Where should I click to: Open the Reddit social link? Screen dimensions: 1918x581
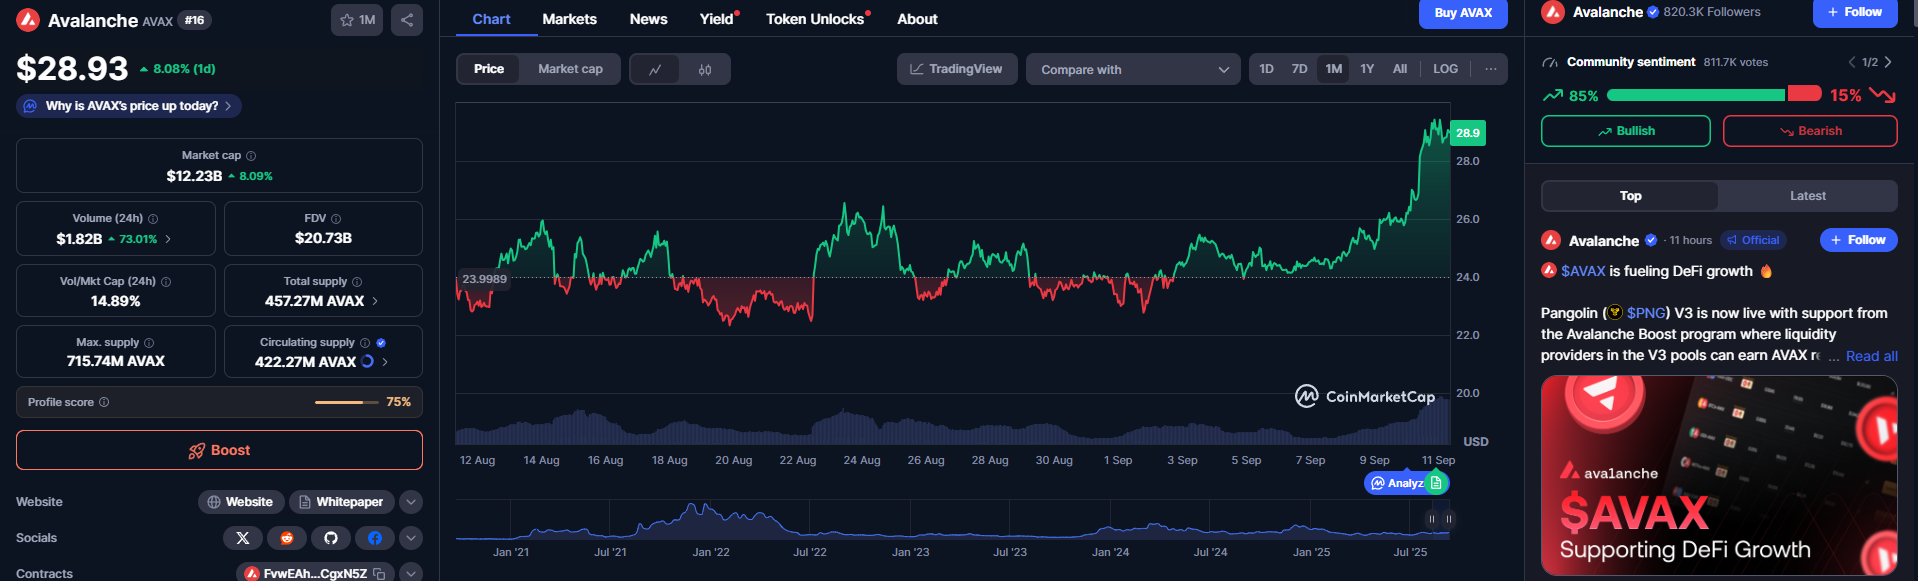(287, 538)
